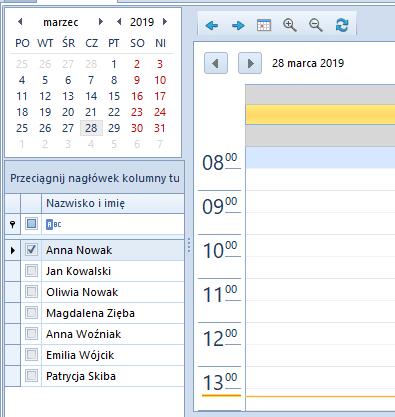Click the filter row pin icon

pyautogui.click(x=13, y=224)
